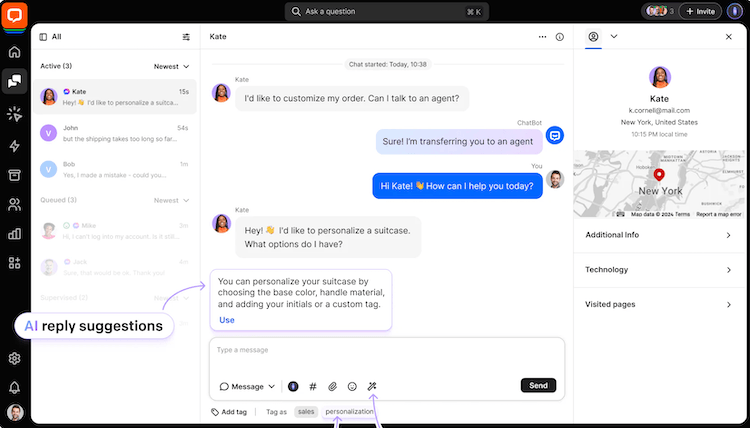
Task: Open chat list filter settings icon
Action: (x=186, y=37)
